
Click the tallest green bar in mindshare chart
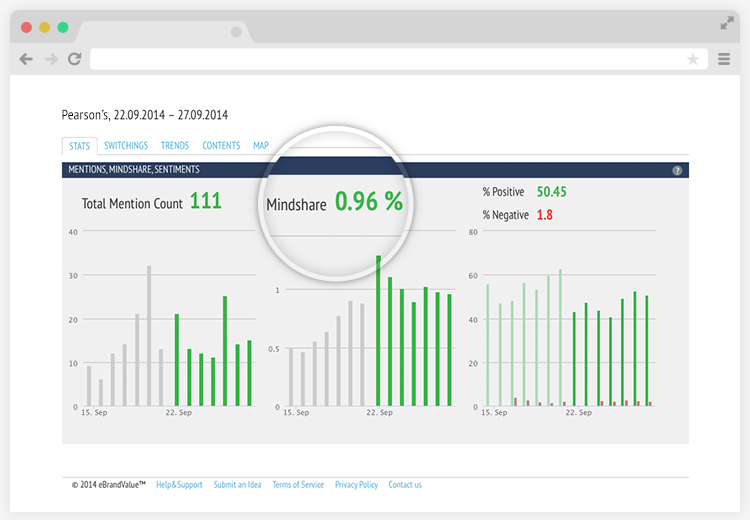pyautogui.click(x=378, y=331)
